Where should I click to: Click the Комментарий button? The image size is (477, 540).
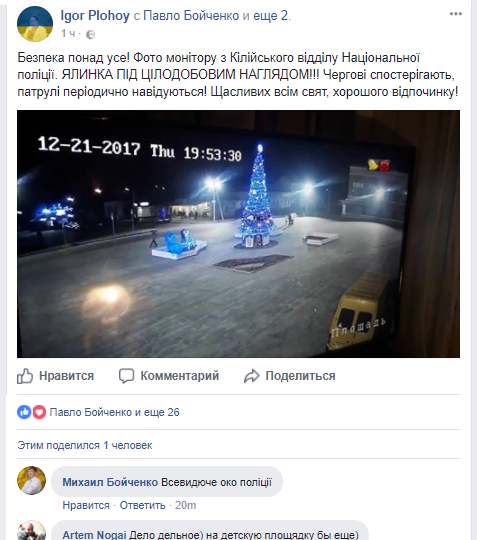tap(169, 376)
